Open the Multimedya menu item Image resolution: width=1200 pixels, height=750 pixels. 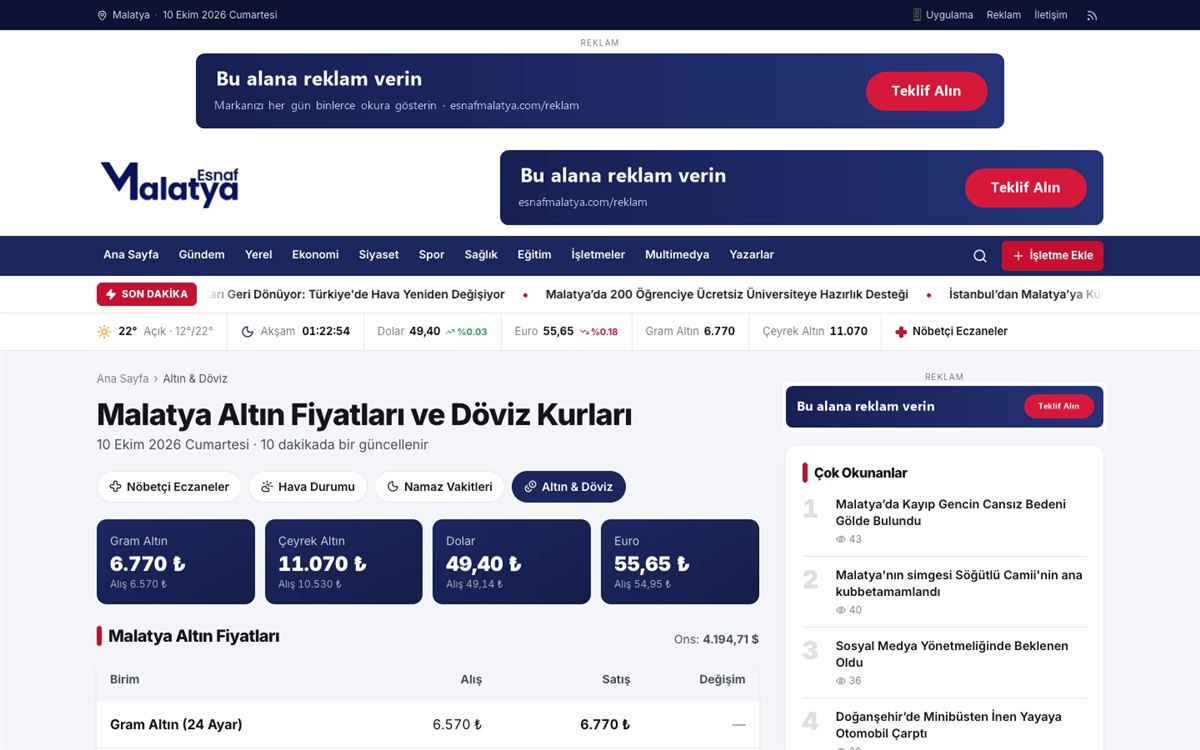click(677, 255)
